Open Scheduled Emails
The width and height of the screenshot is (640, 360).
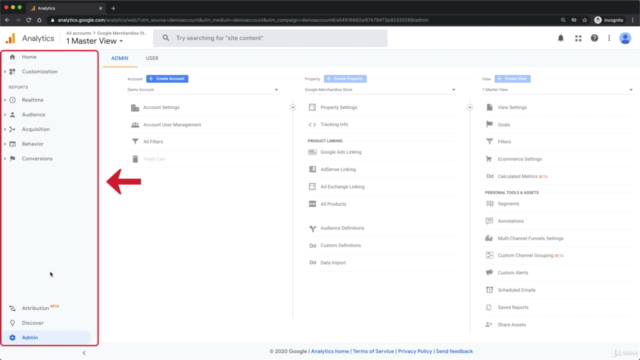[x=516, y=290]
